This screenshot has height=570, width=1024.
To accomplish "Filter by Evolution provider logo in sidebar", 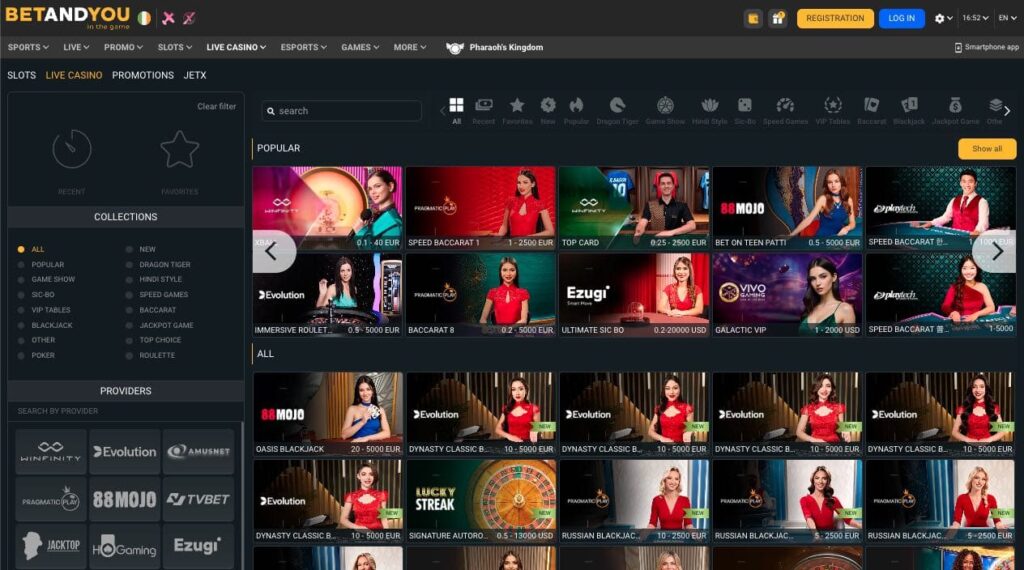I will [x=125, y=451].
